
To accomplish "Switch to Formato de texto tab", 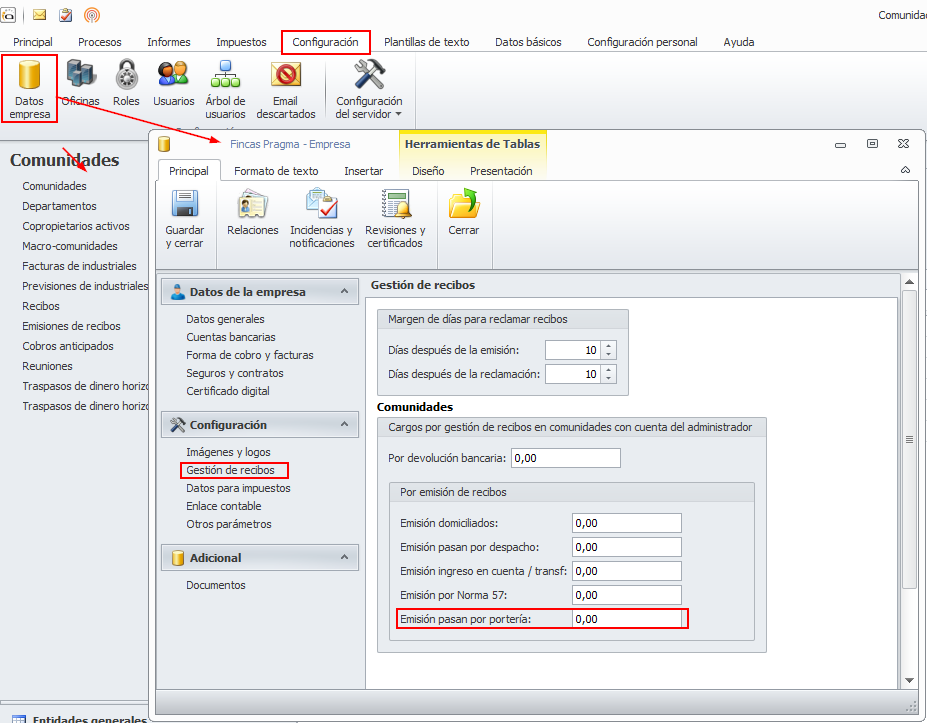I will [276, 171].
